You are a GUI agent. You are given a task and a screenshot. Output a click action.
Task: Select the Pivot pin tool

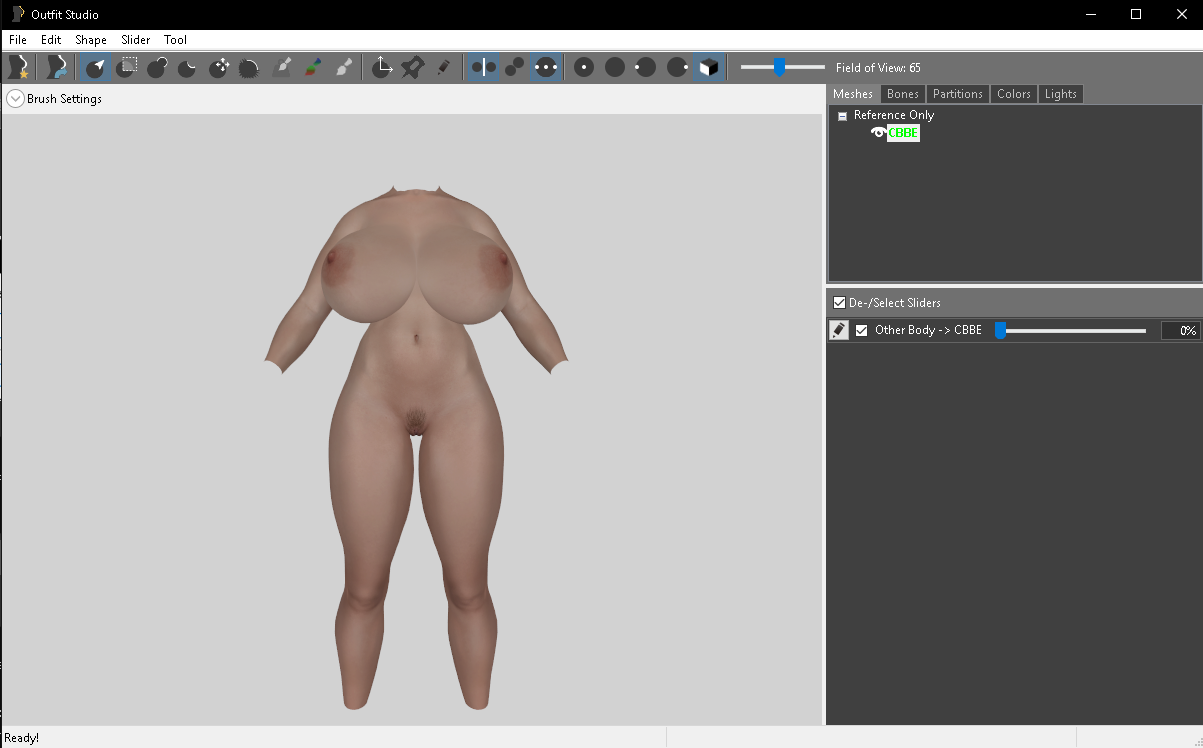[412, 67]
